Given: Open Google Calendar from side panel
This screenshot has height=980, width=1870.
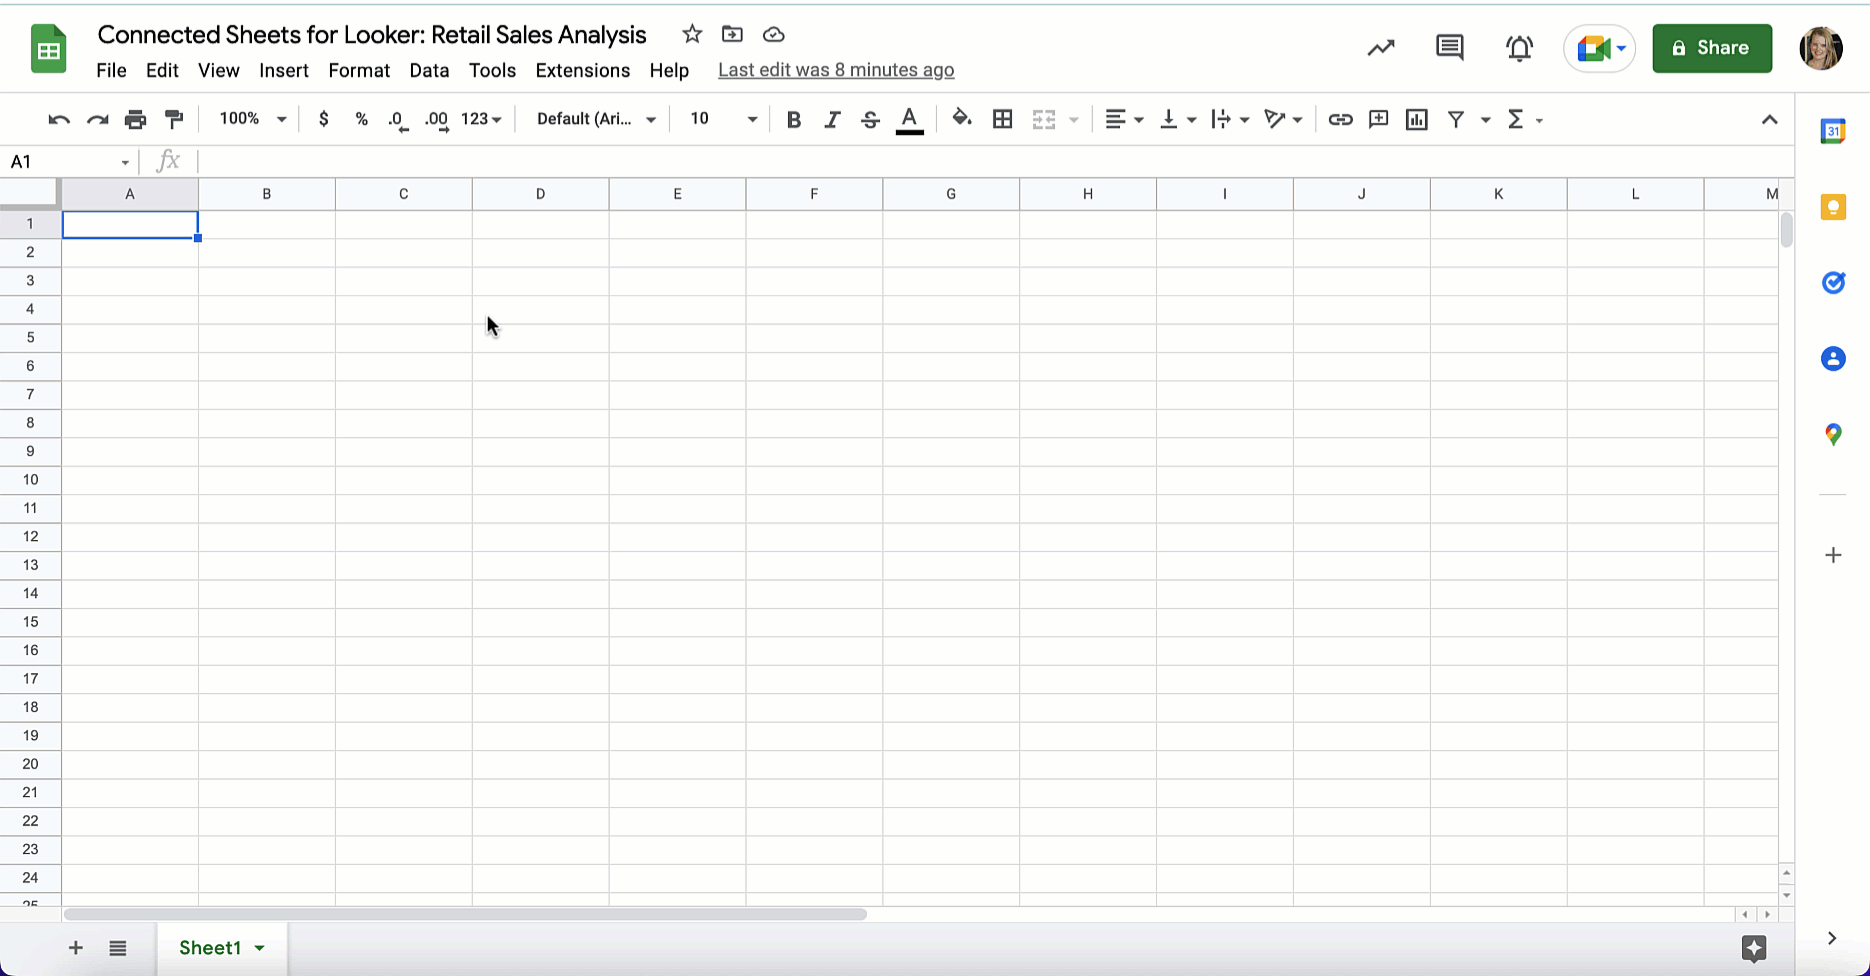Looking at the screenshot, I should point(1833,130).
